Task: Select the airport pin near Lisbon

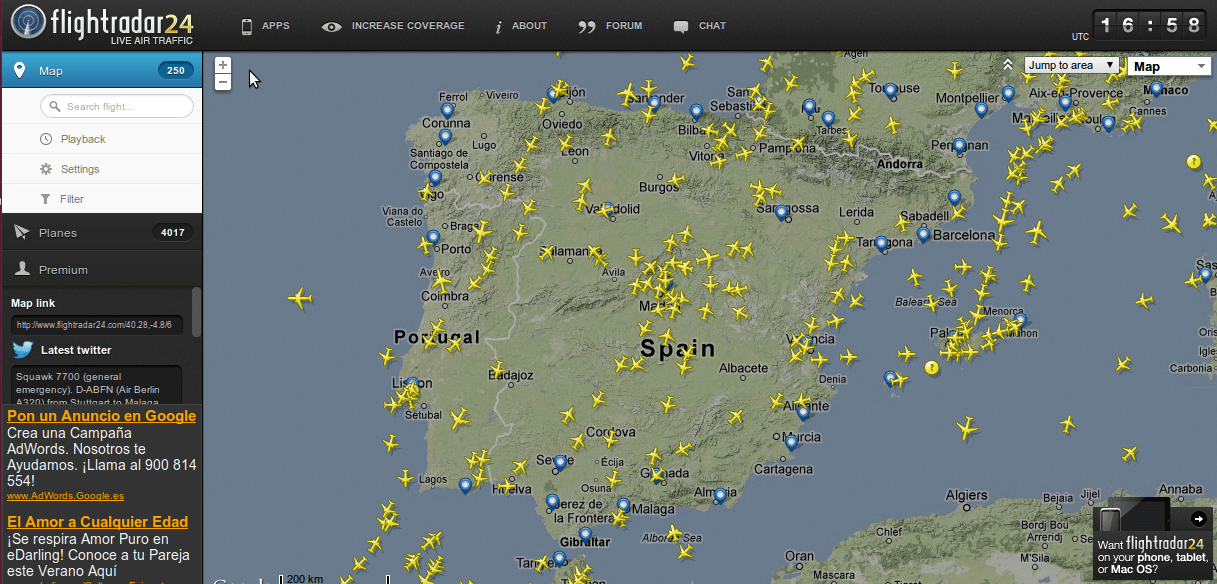Action: click(413, 384)
